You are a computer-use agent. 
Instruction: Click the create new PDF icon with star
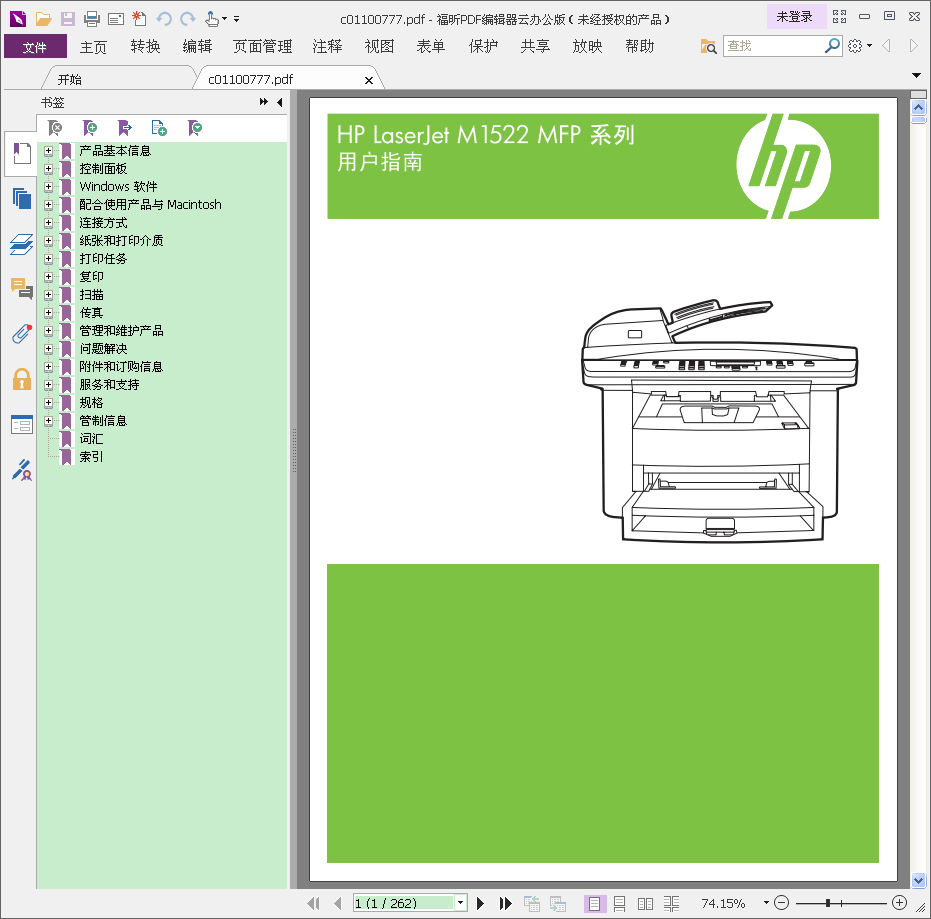(139, 19)
